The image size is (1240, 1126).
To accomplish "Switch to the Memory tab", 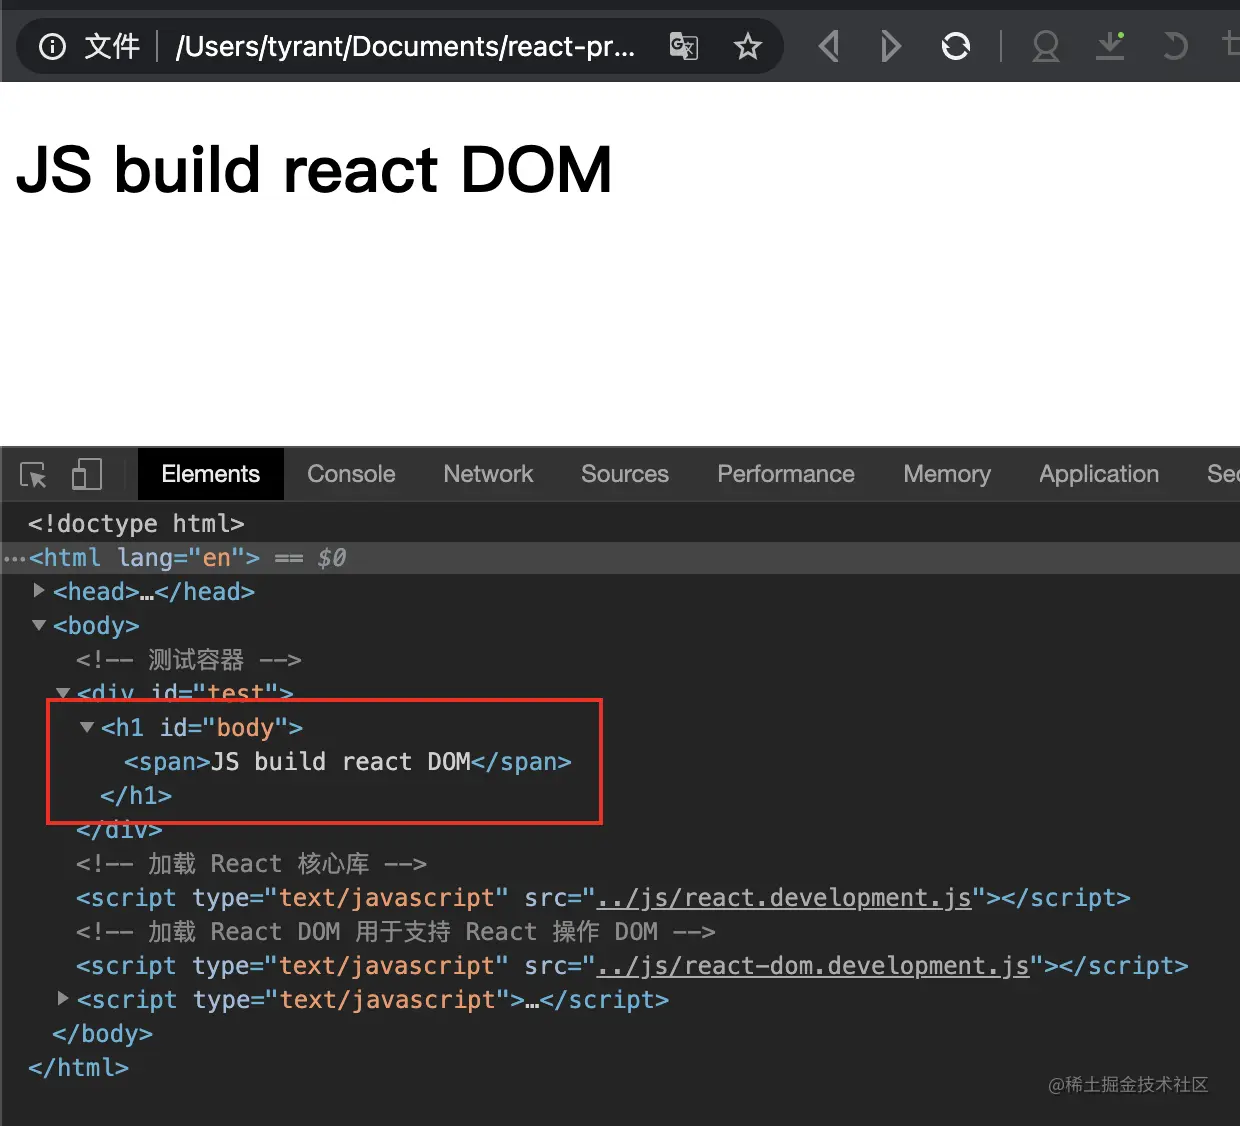I will click(947, 474).
